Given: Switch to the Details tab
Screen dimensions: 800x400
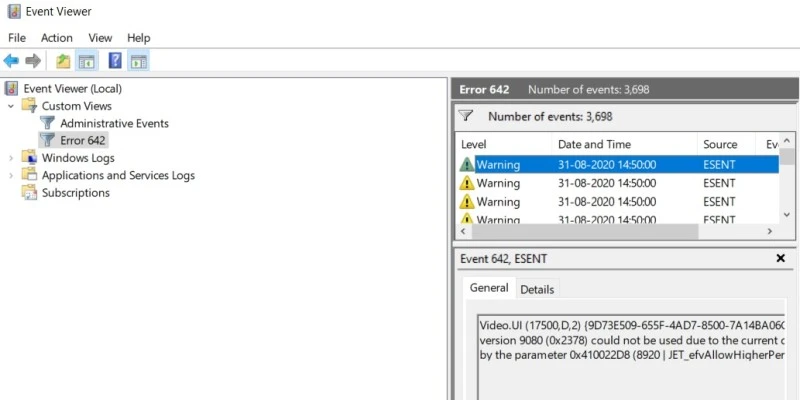Looking at the screenshot, I should click(x=537, y=289).
